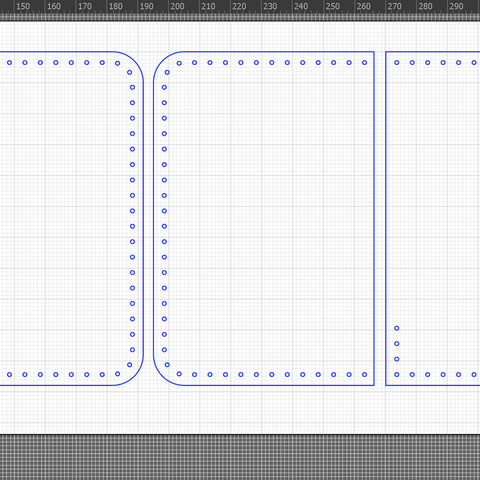Select the top-right corner hole of the middle panel
The width and height of the screenshot is (480, 480).
[x=364, y=63]
